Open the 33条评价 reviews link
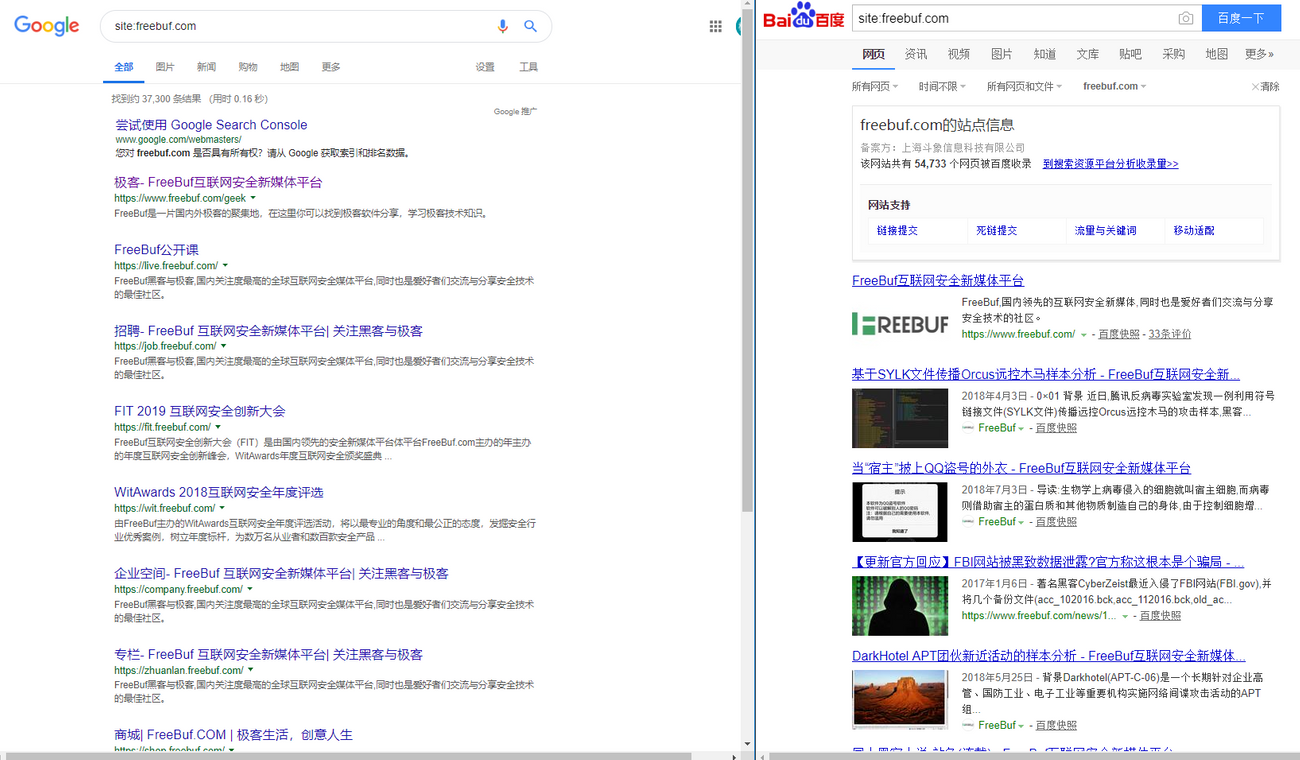 point(1169,334)
